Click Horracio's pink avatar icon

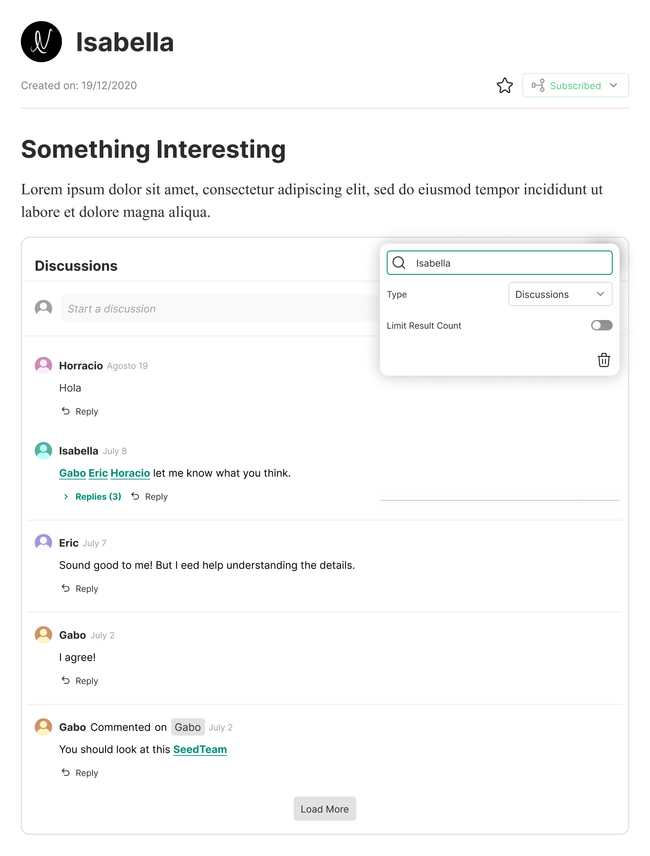click(43, 365)
